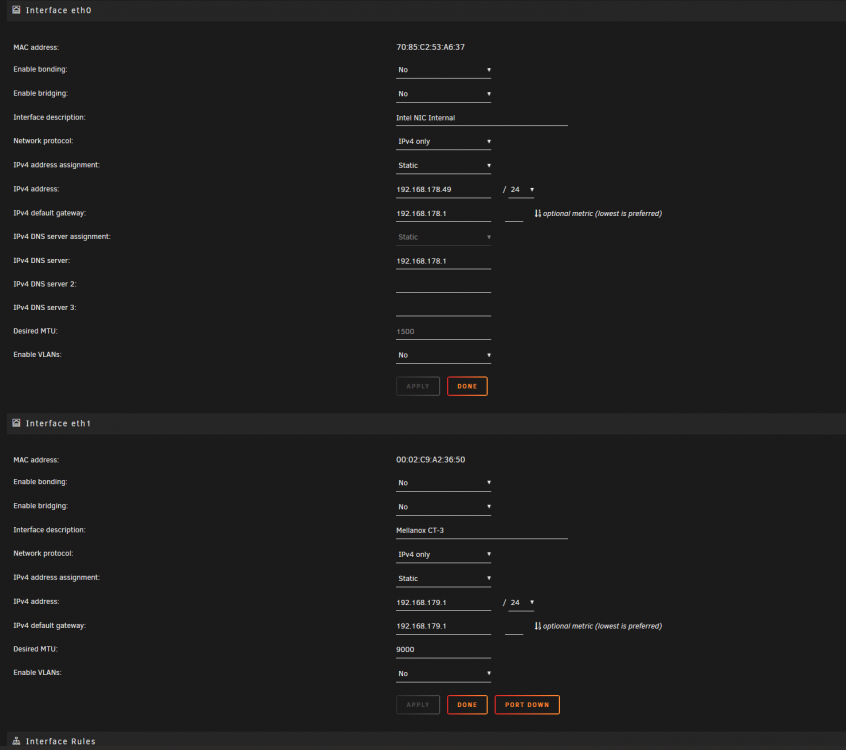Open eth0 Network protocol dropdown
This screenshot has width=846, height=750.
443,141
